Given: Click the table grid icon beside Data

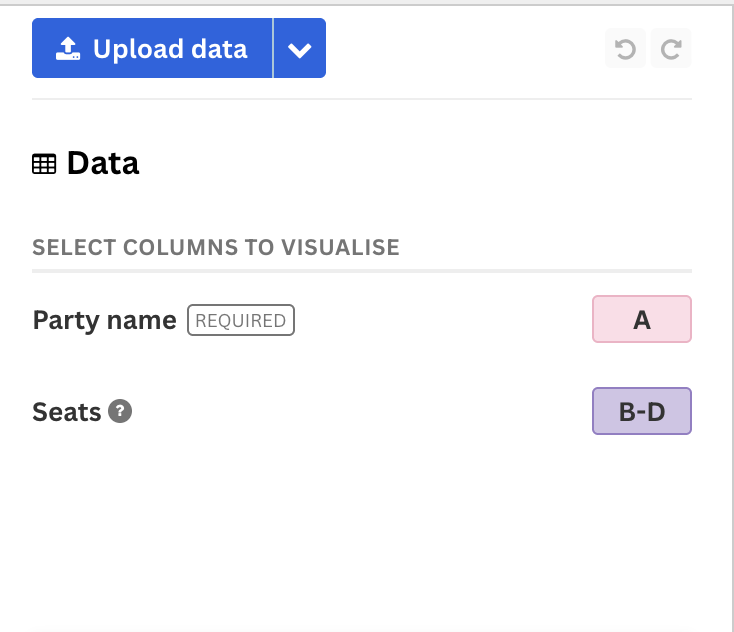Looking at the screenshot, I should click(44, 164).
